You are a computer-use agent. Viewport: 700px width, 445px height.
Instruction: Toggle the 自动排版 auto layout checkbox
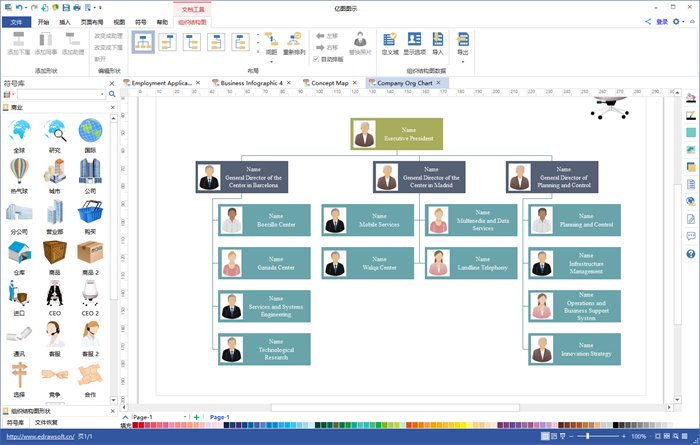316,59
